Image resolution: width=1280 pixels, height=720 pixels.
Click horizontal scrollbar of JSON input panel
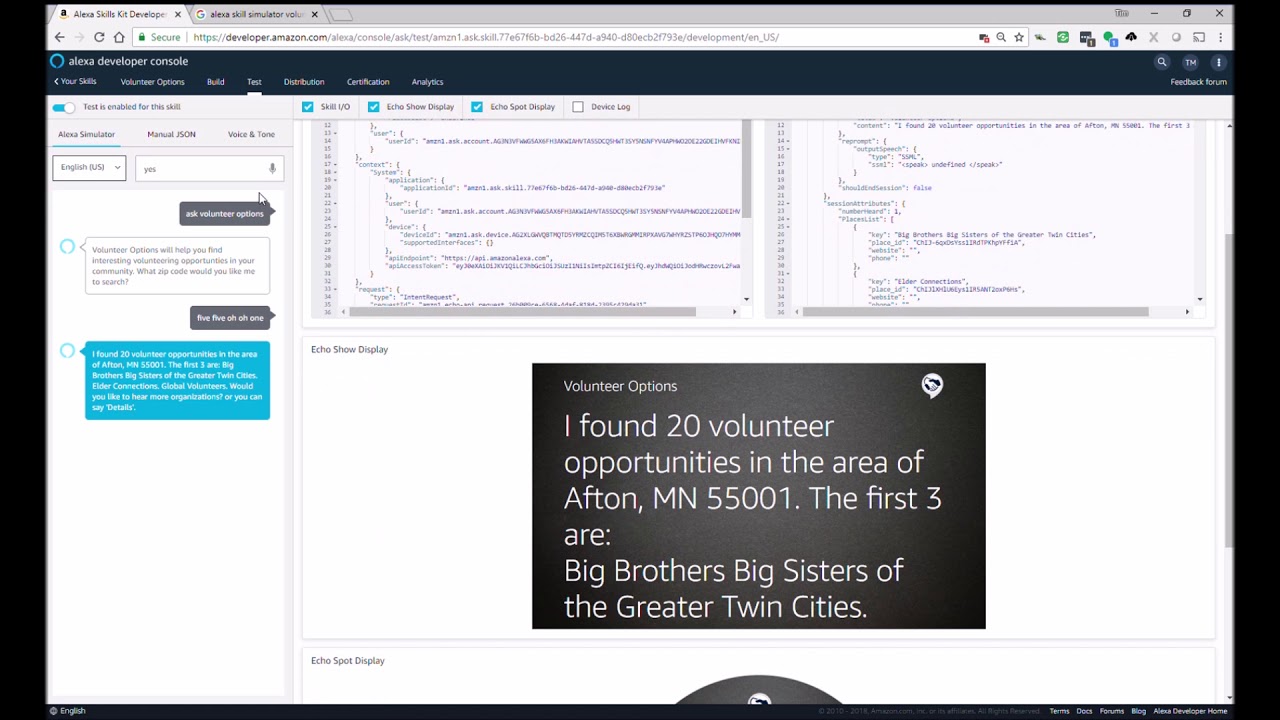pyautogui.click(x=522, y=312)
